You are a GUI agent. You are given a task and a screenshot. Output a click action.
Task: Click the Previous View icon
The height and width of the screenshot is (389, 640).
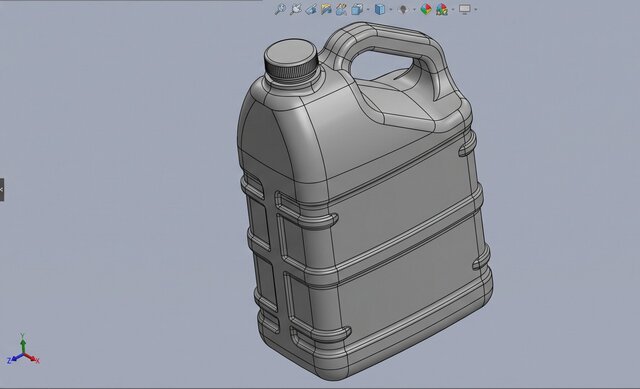[x=311, y=9]
